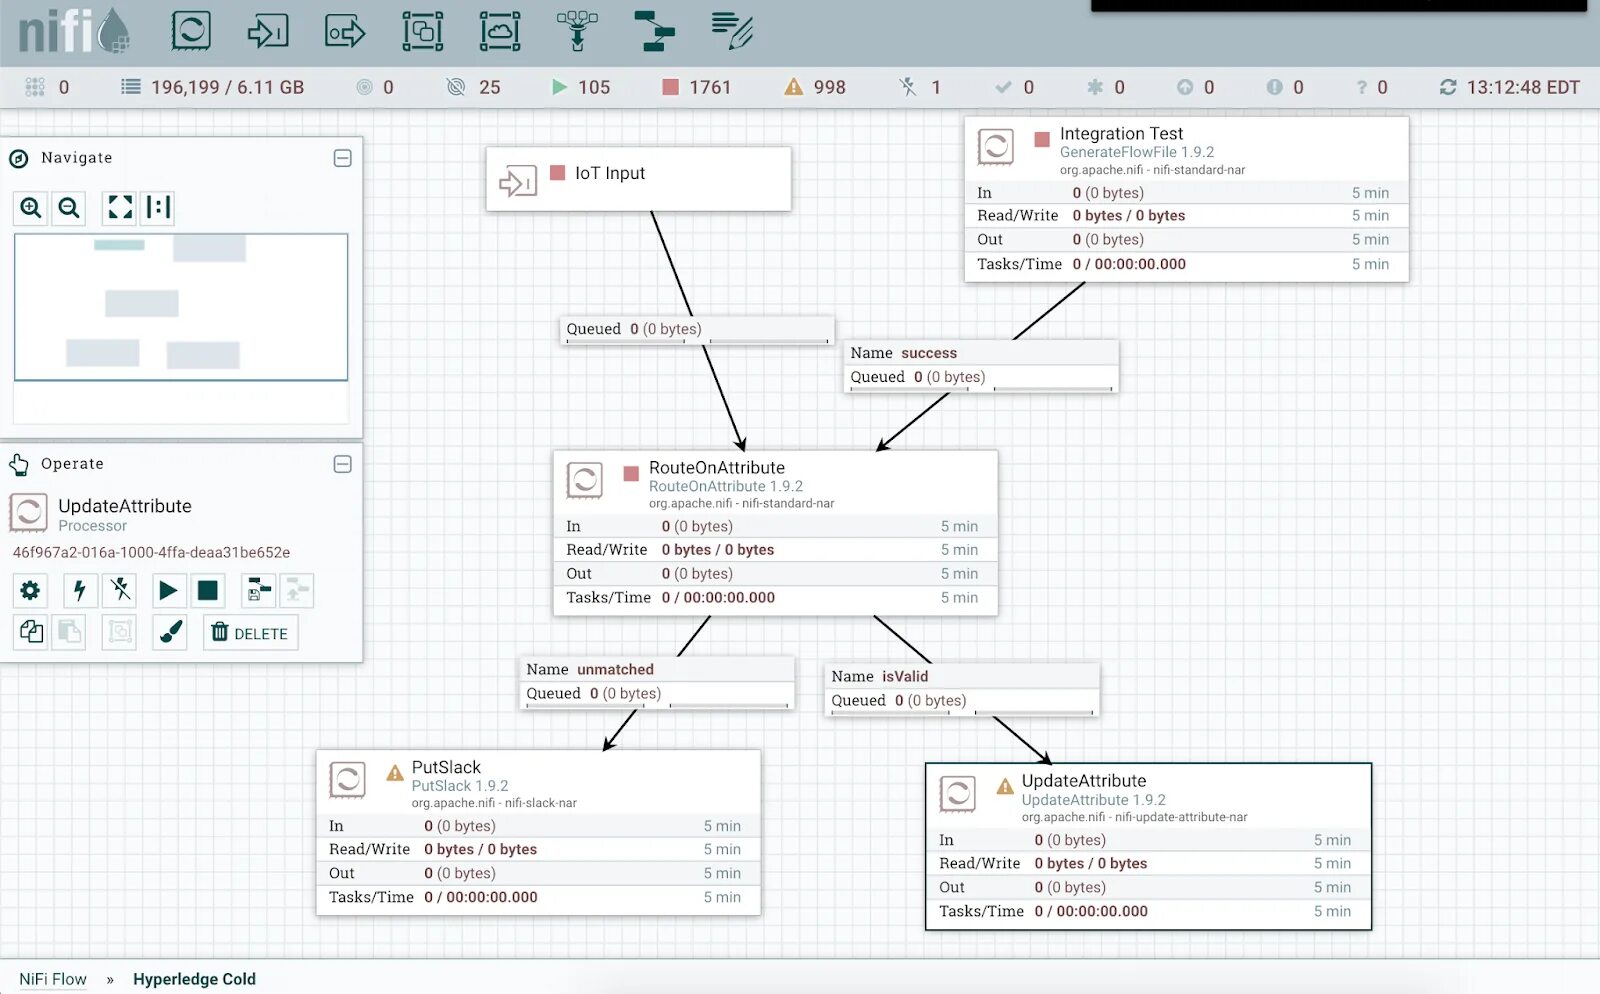Zoom in using the Navigate panel
The width and height of the screenshot is (1600, 994).
tap(31, 208)
